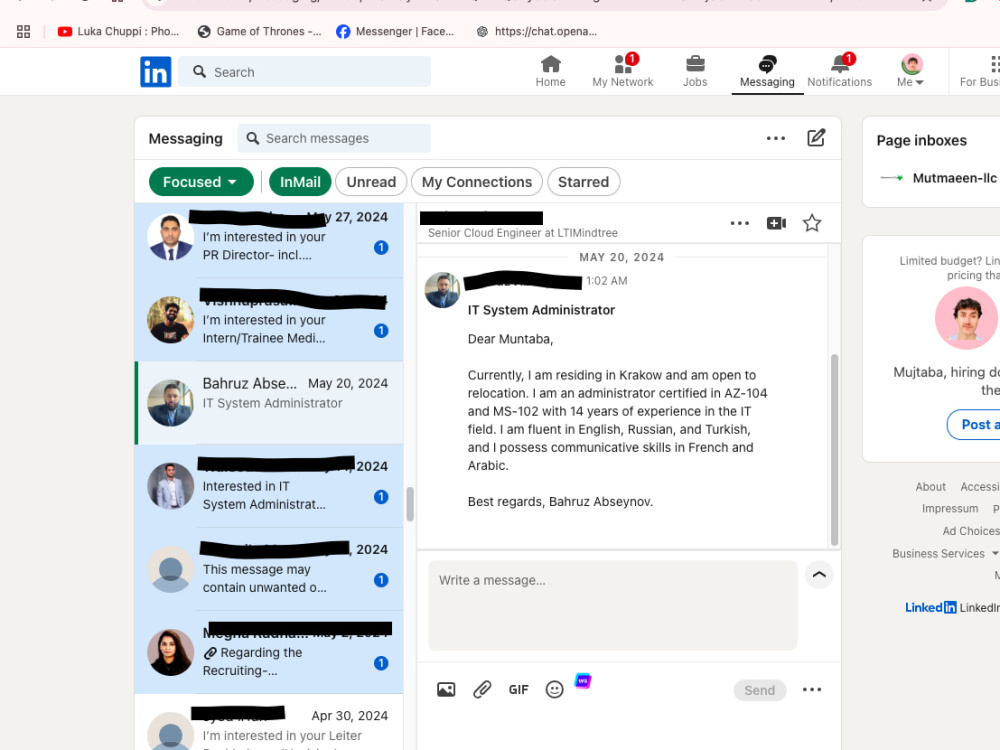
Task: Start a video meeting icon
Action: point(776,223)
